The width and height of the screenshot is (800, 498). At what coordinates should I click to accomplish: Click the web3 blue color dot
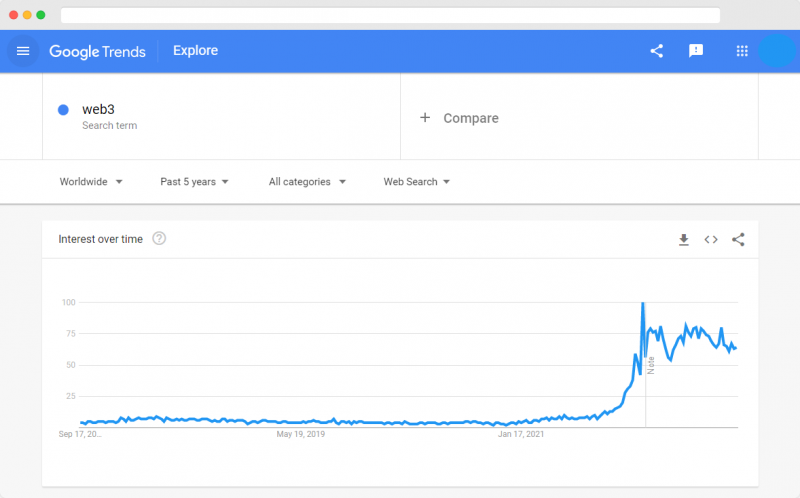[63, 110]
